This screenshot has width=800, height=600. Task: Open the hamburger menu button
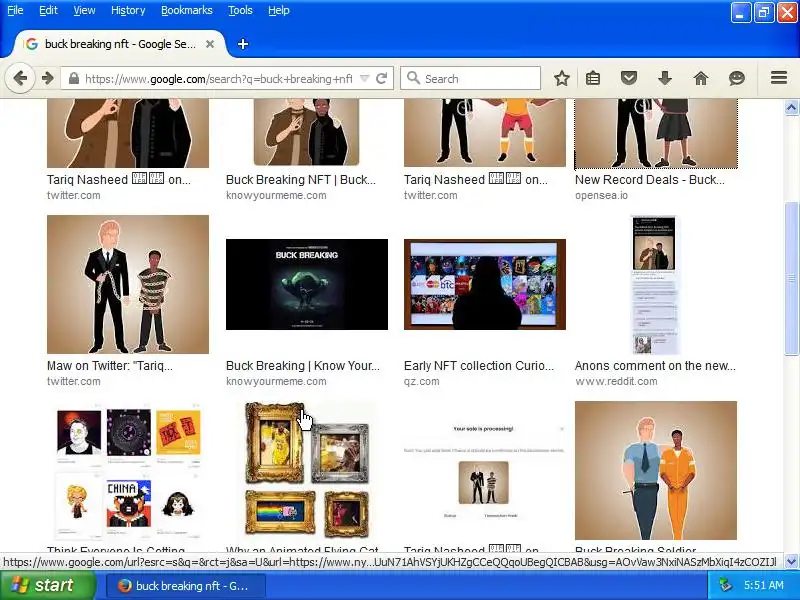point(779,78)
